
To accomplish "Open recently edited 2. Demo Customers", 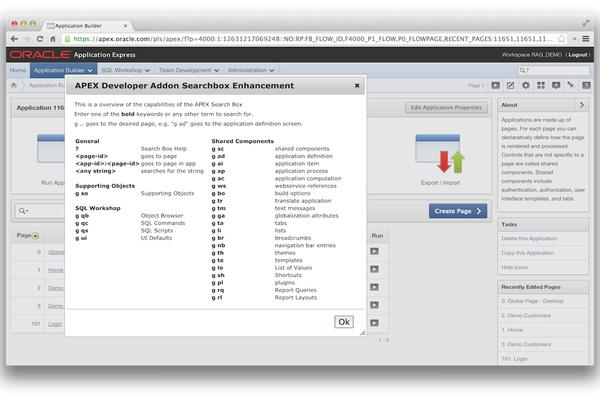I will pyautogui.click(x=526, y=315).
